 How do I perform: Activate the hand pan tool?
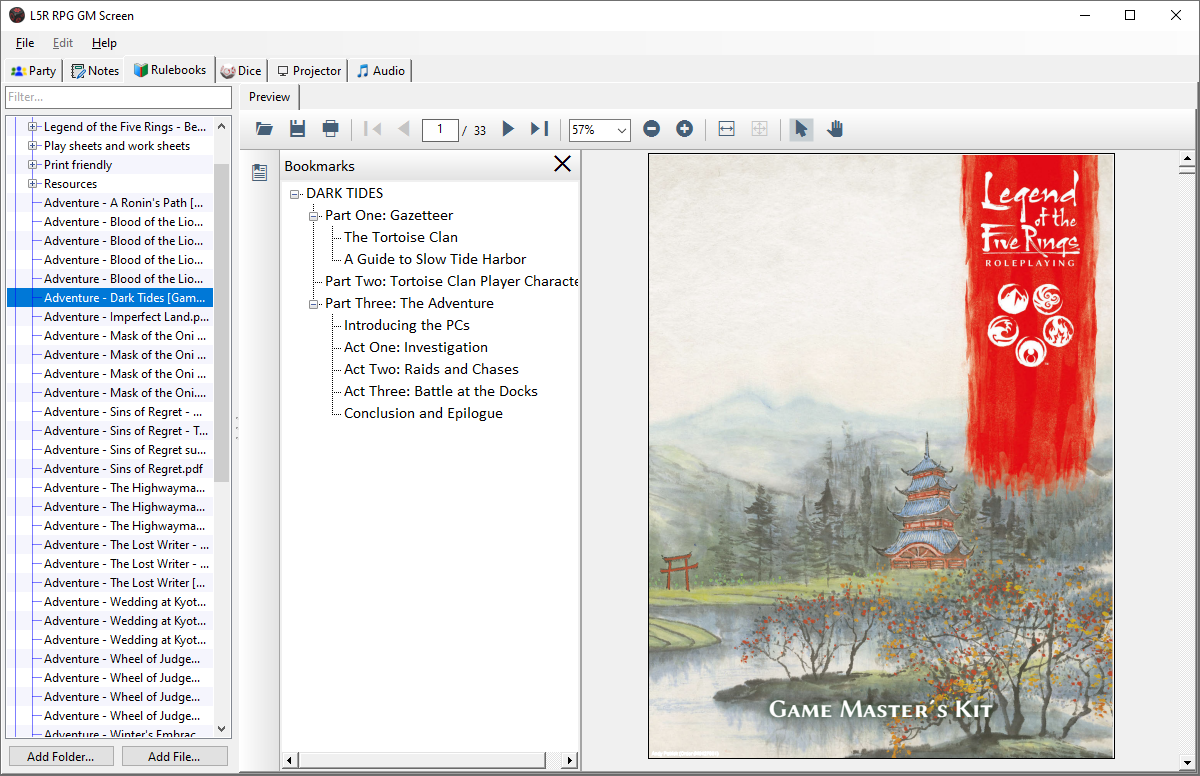pyautogui.click(x=834, y=129)
